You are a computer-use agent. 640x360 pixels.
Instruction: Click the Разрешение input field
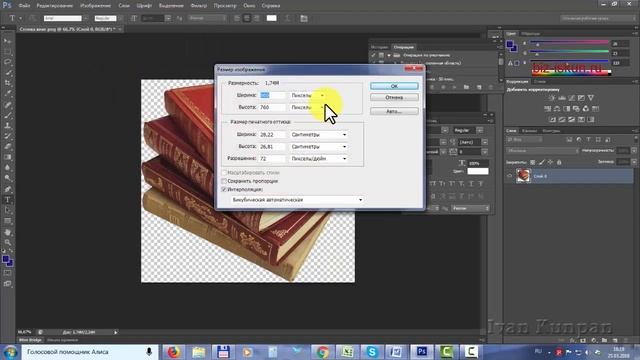pos(272,158)
